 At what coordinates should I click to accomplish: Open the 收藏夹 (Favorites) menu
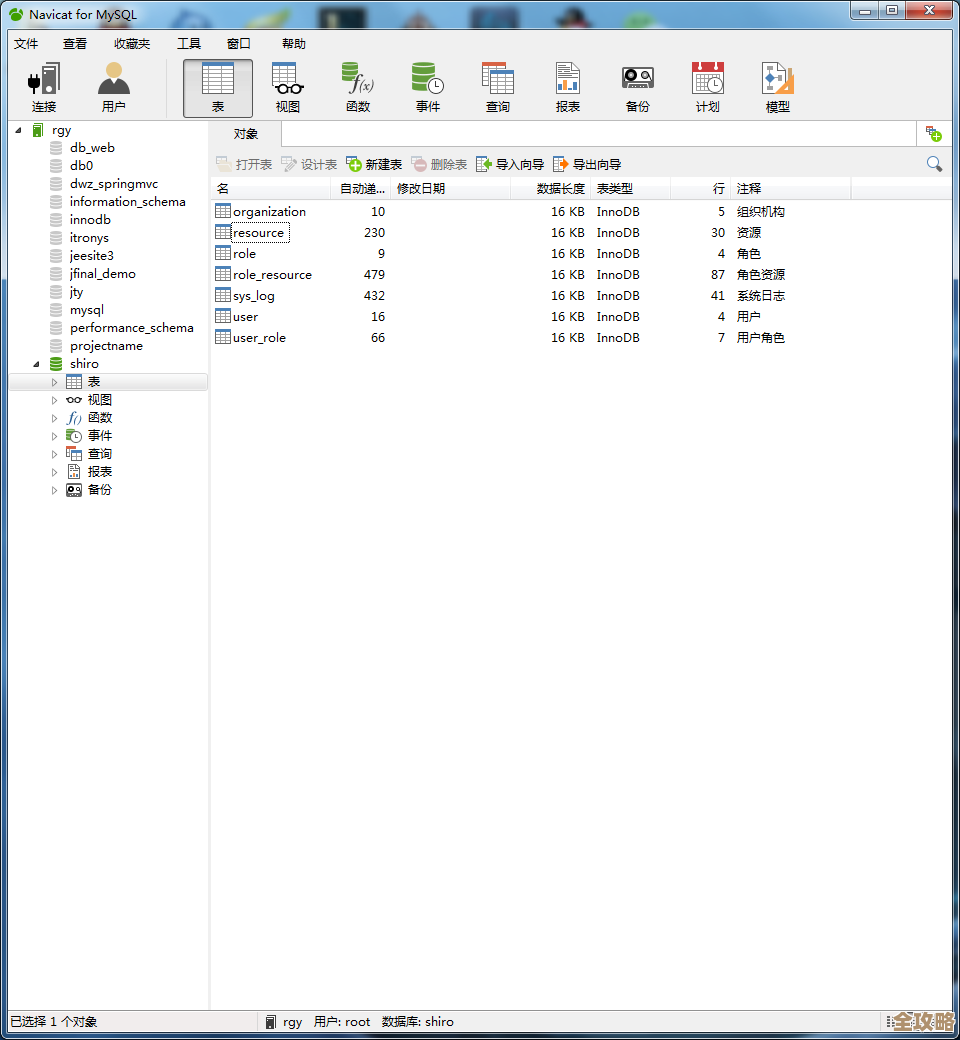click(132, 44)
